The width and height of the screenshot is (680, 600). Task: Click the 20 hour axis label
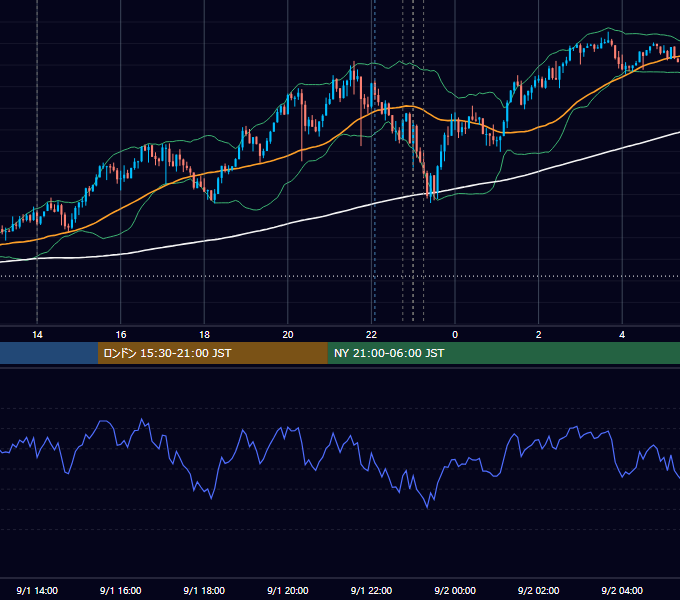click(288, 335)
